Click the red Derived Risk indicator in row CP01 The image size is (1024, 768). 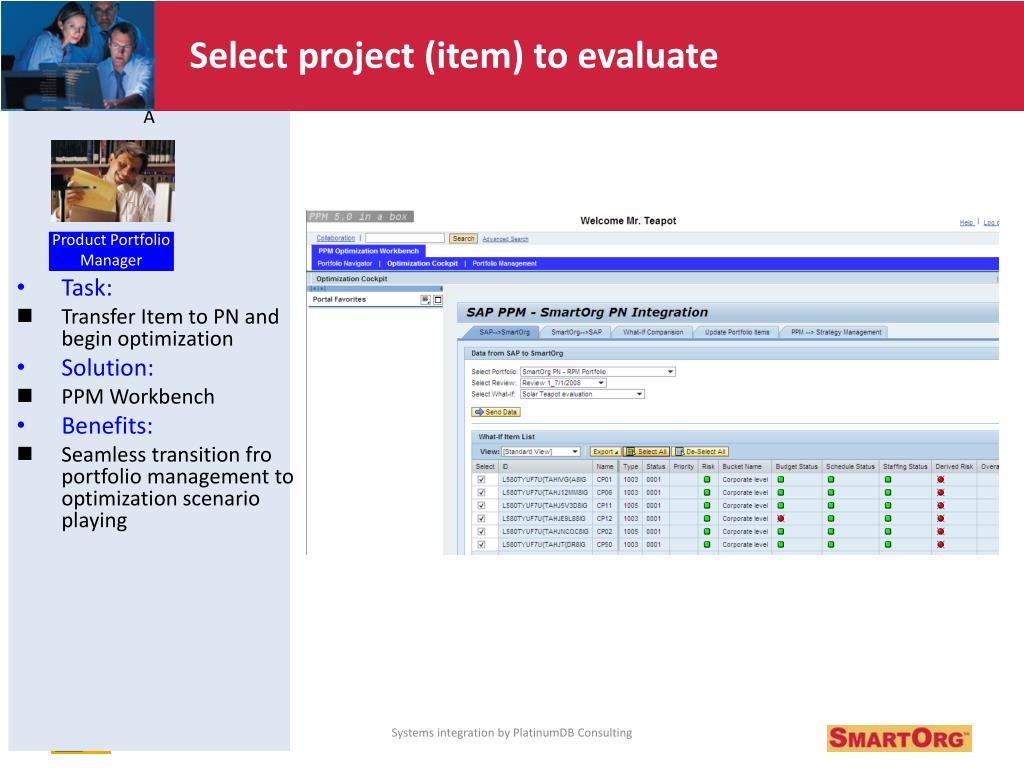pyautogui.click(x=940, y=479)
